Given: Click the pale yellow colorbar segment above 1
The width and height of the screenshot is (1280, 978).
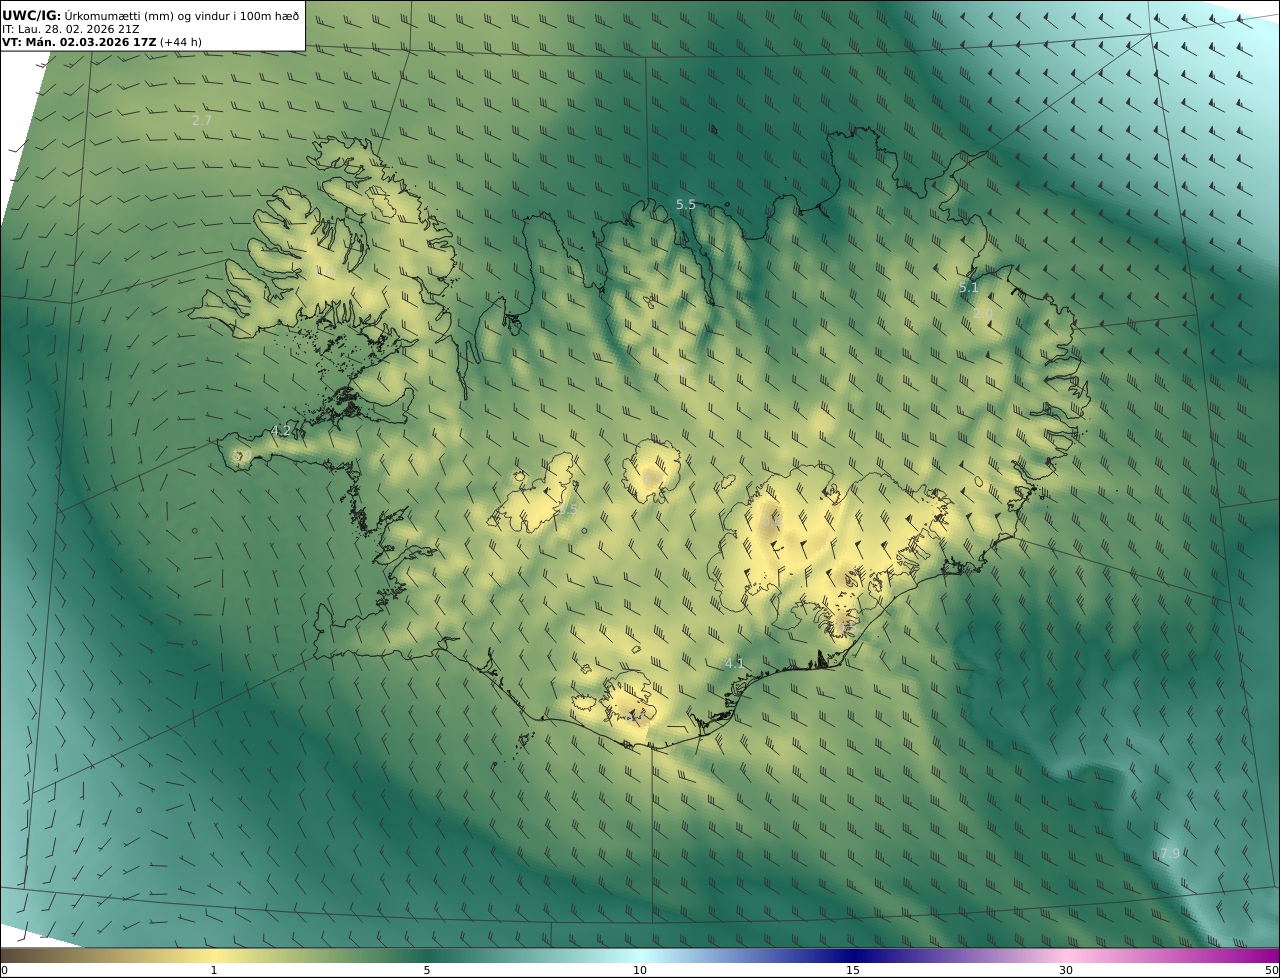Looking at the screenshot, I should [x=213, y=955].
